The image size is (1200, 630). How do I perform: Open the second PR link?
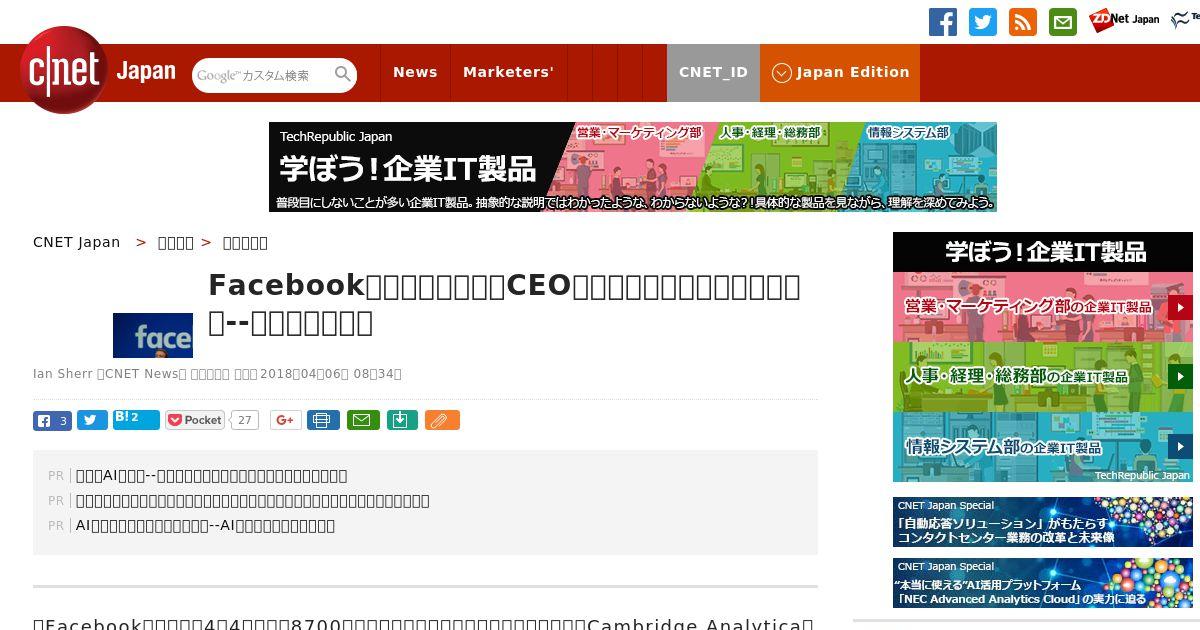pos(253,501)
